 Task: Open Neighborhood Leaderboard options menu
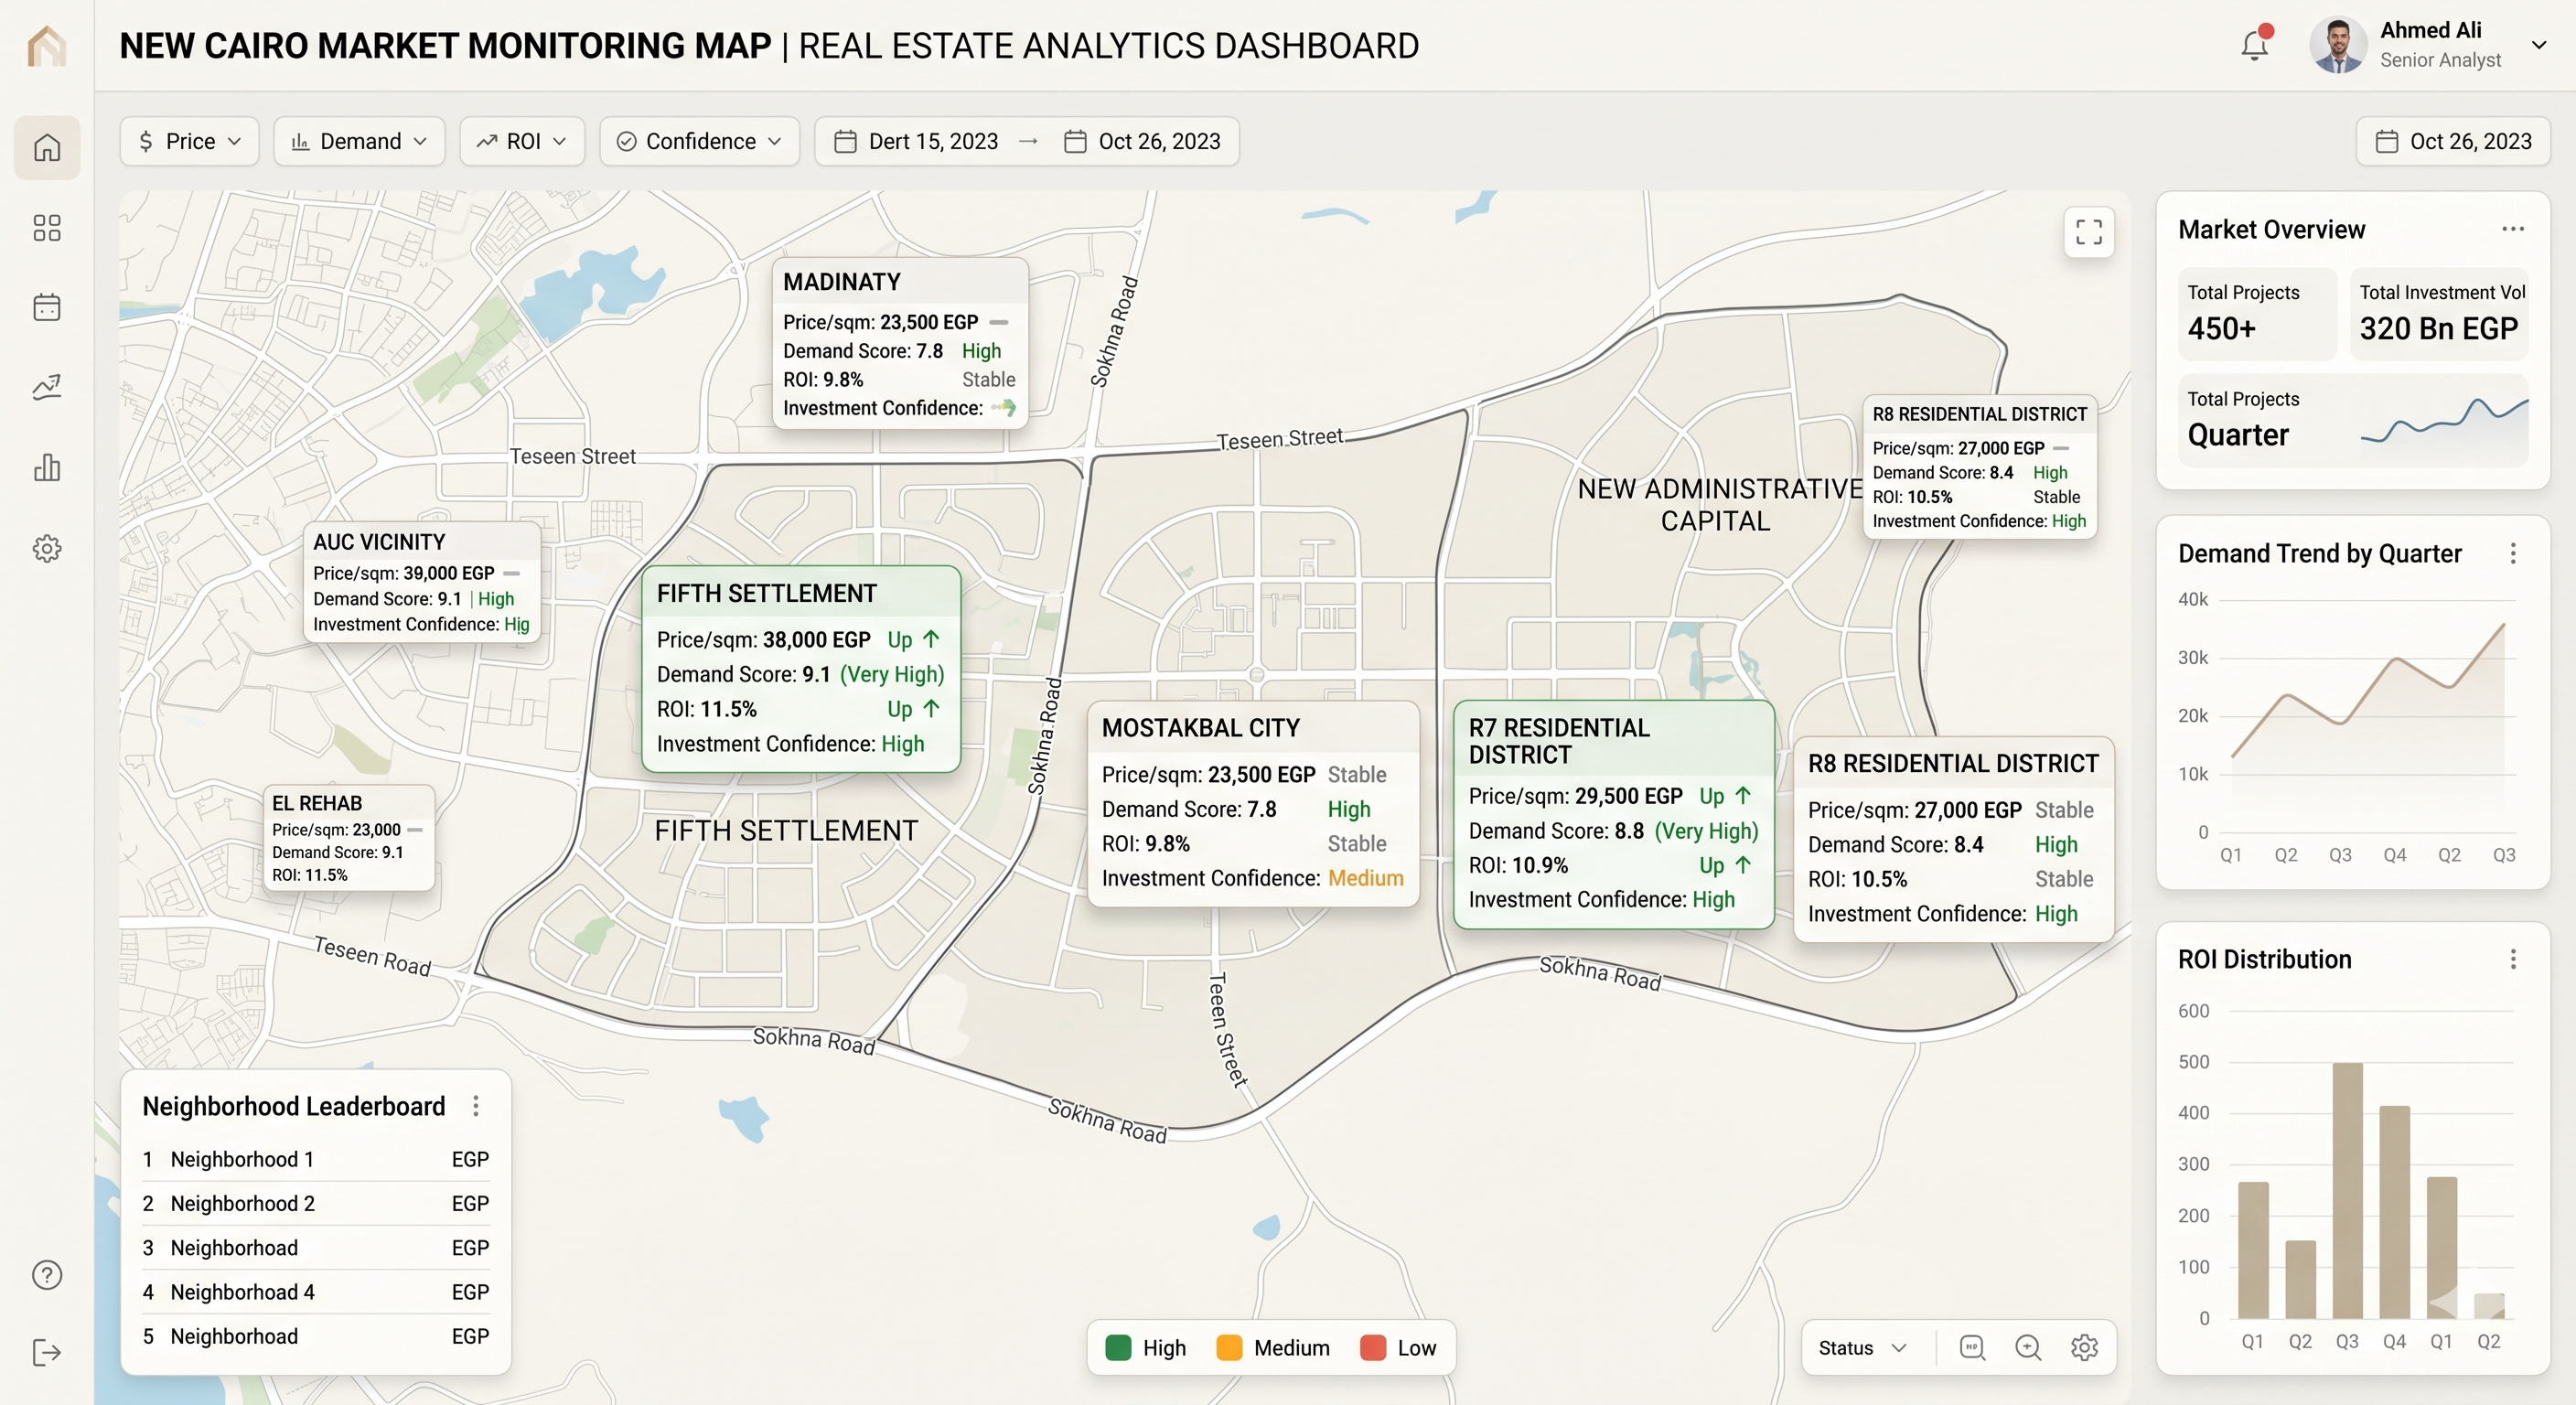pos(476,1105)
